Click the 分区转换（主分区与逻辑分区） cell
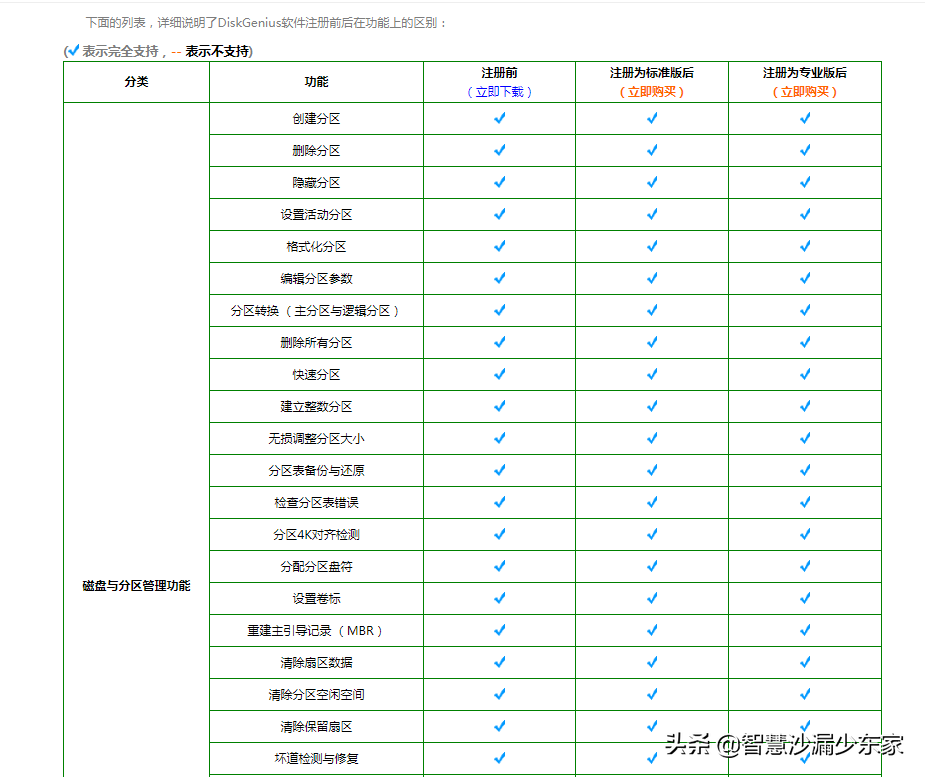Image resolution: width=925 pixels, height=777 pixels. tap(316, 311)
